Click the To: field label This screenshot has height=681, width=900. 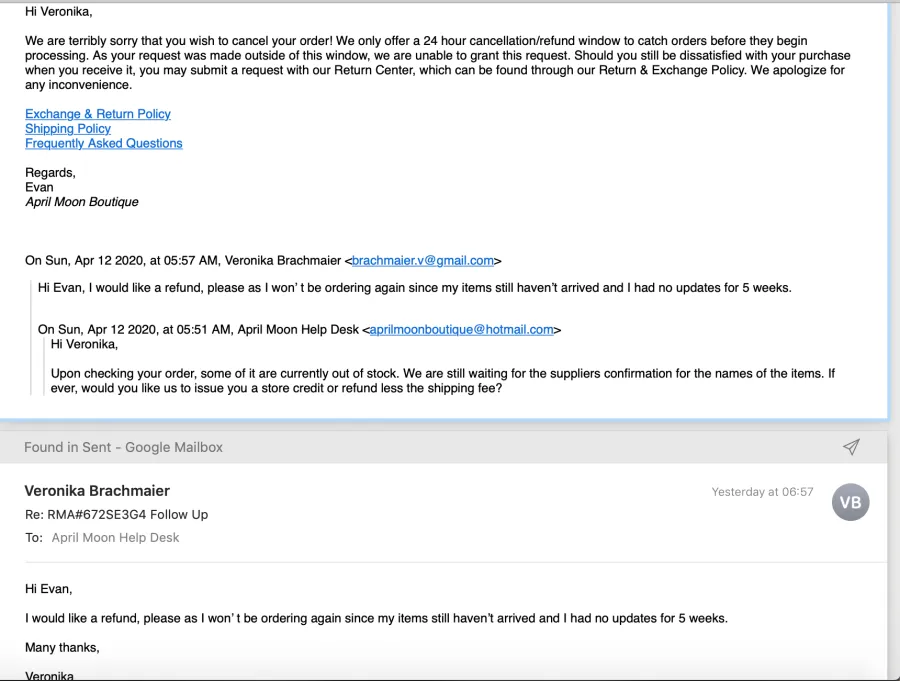[x=34, y=537]
